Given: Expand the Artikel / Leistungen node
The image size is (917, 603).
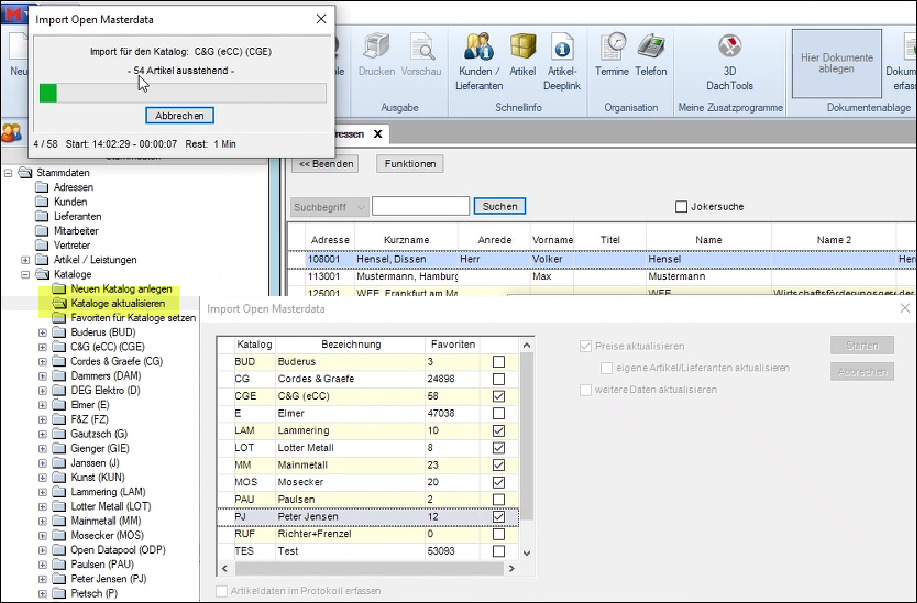Looking at the screenshot, I should [25, 260].
